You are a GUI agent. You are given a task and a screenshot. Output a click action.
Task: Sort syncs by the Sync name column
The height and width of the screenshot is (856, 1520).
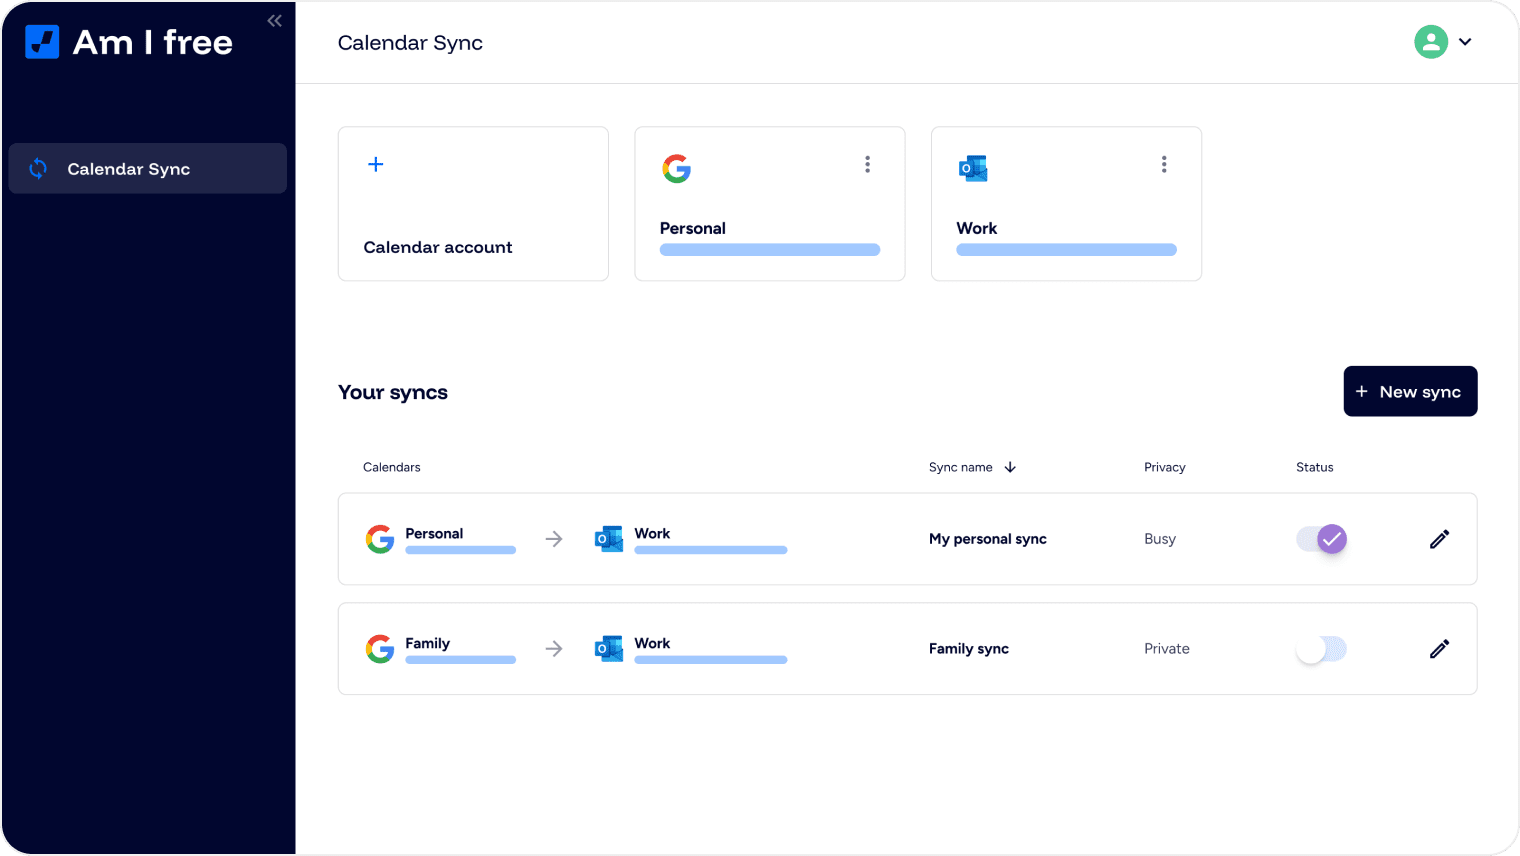[971, 467]
